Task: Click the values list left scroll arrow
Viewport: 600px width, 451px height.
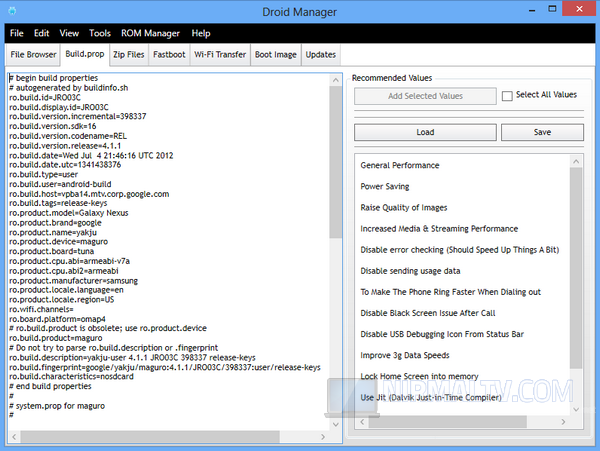Action: coord(362,422)
